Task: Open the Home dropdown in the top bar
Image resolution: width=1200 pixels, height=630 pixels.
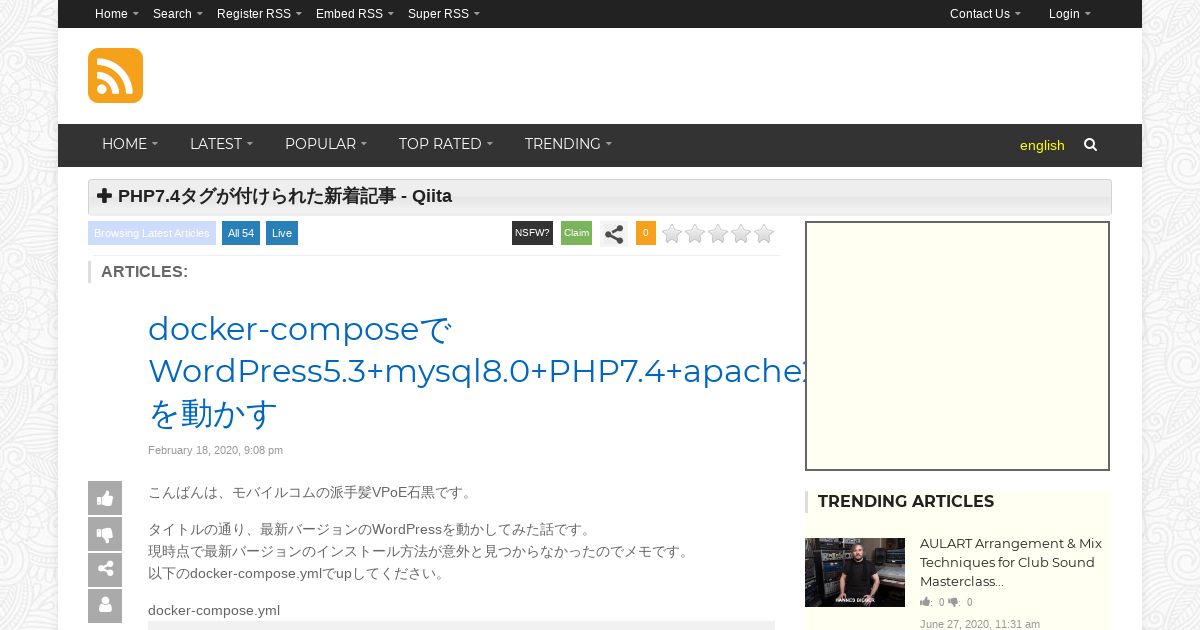Action: tap(117, 14)
